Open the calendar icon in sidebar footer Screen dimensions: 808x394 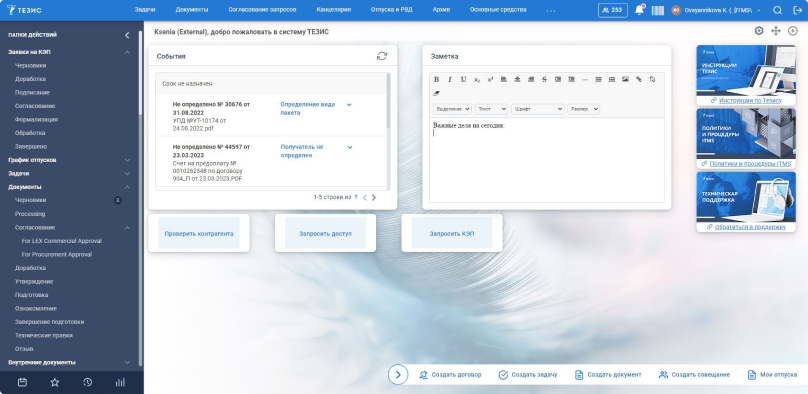[22, 383]
